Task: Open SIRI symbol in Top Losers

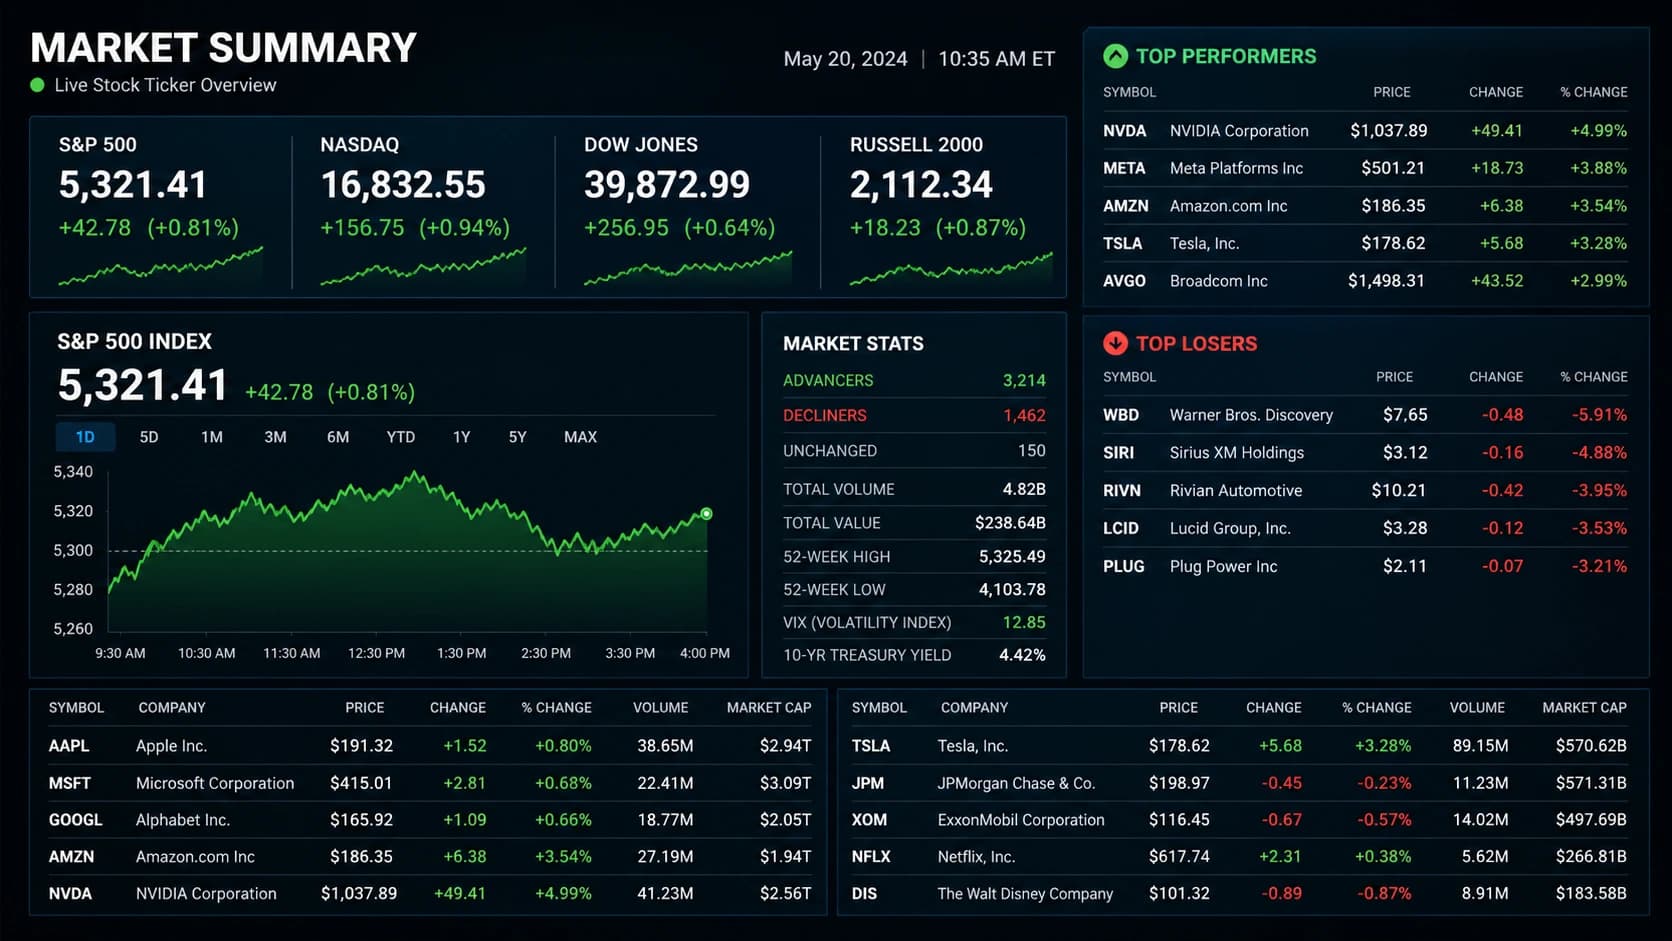Action: click(x=1118, y=453)
